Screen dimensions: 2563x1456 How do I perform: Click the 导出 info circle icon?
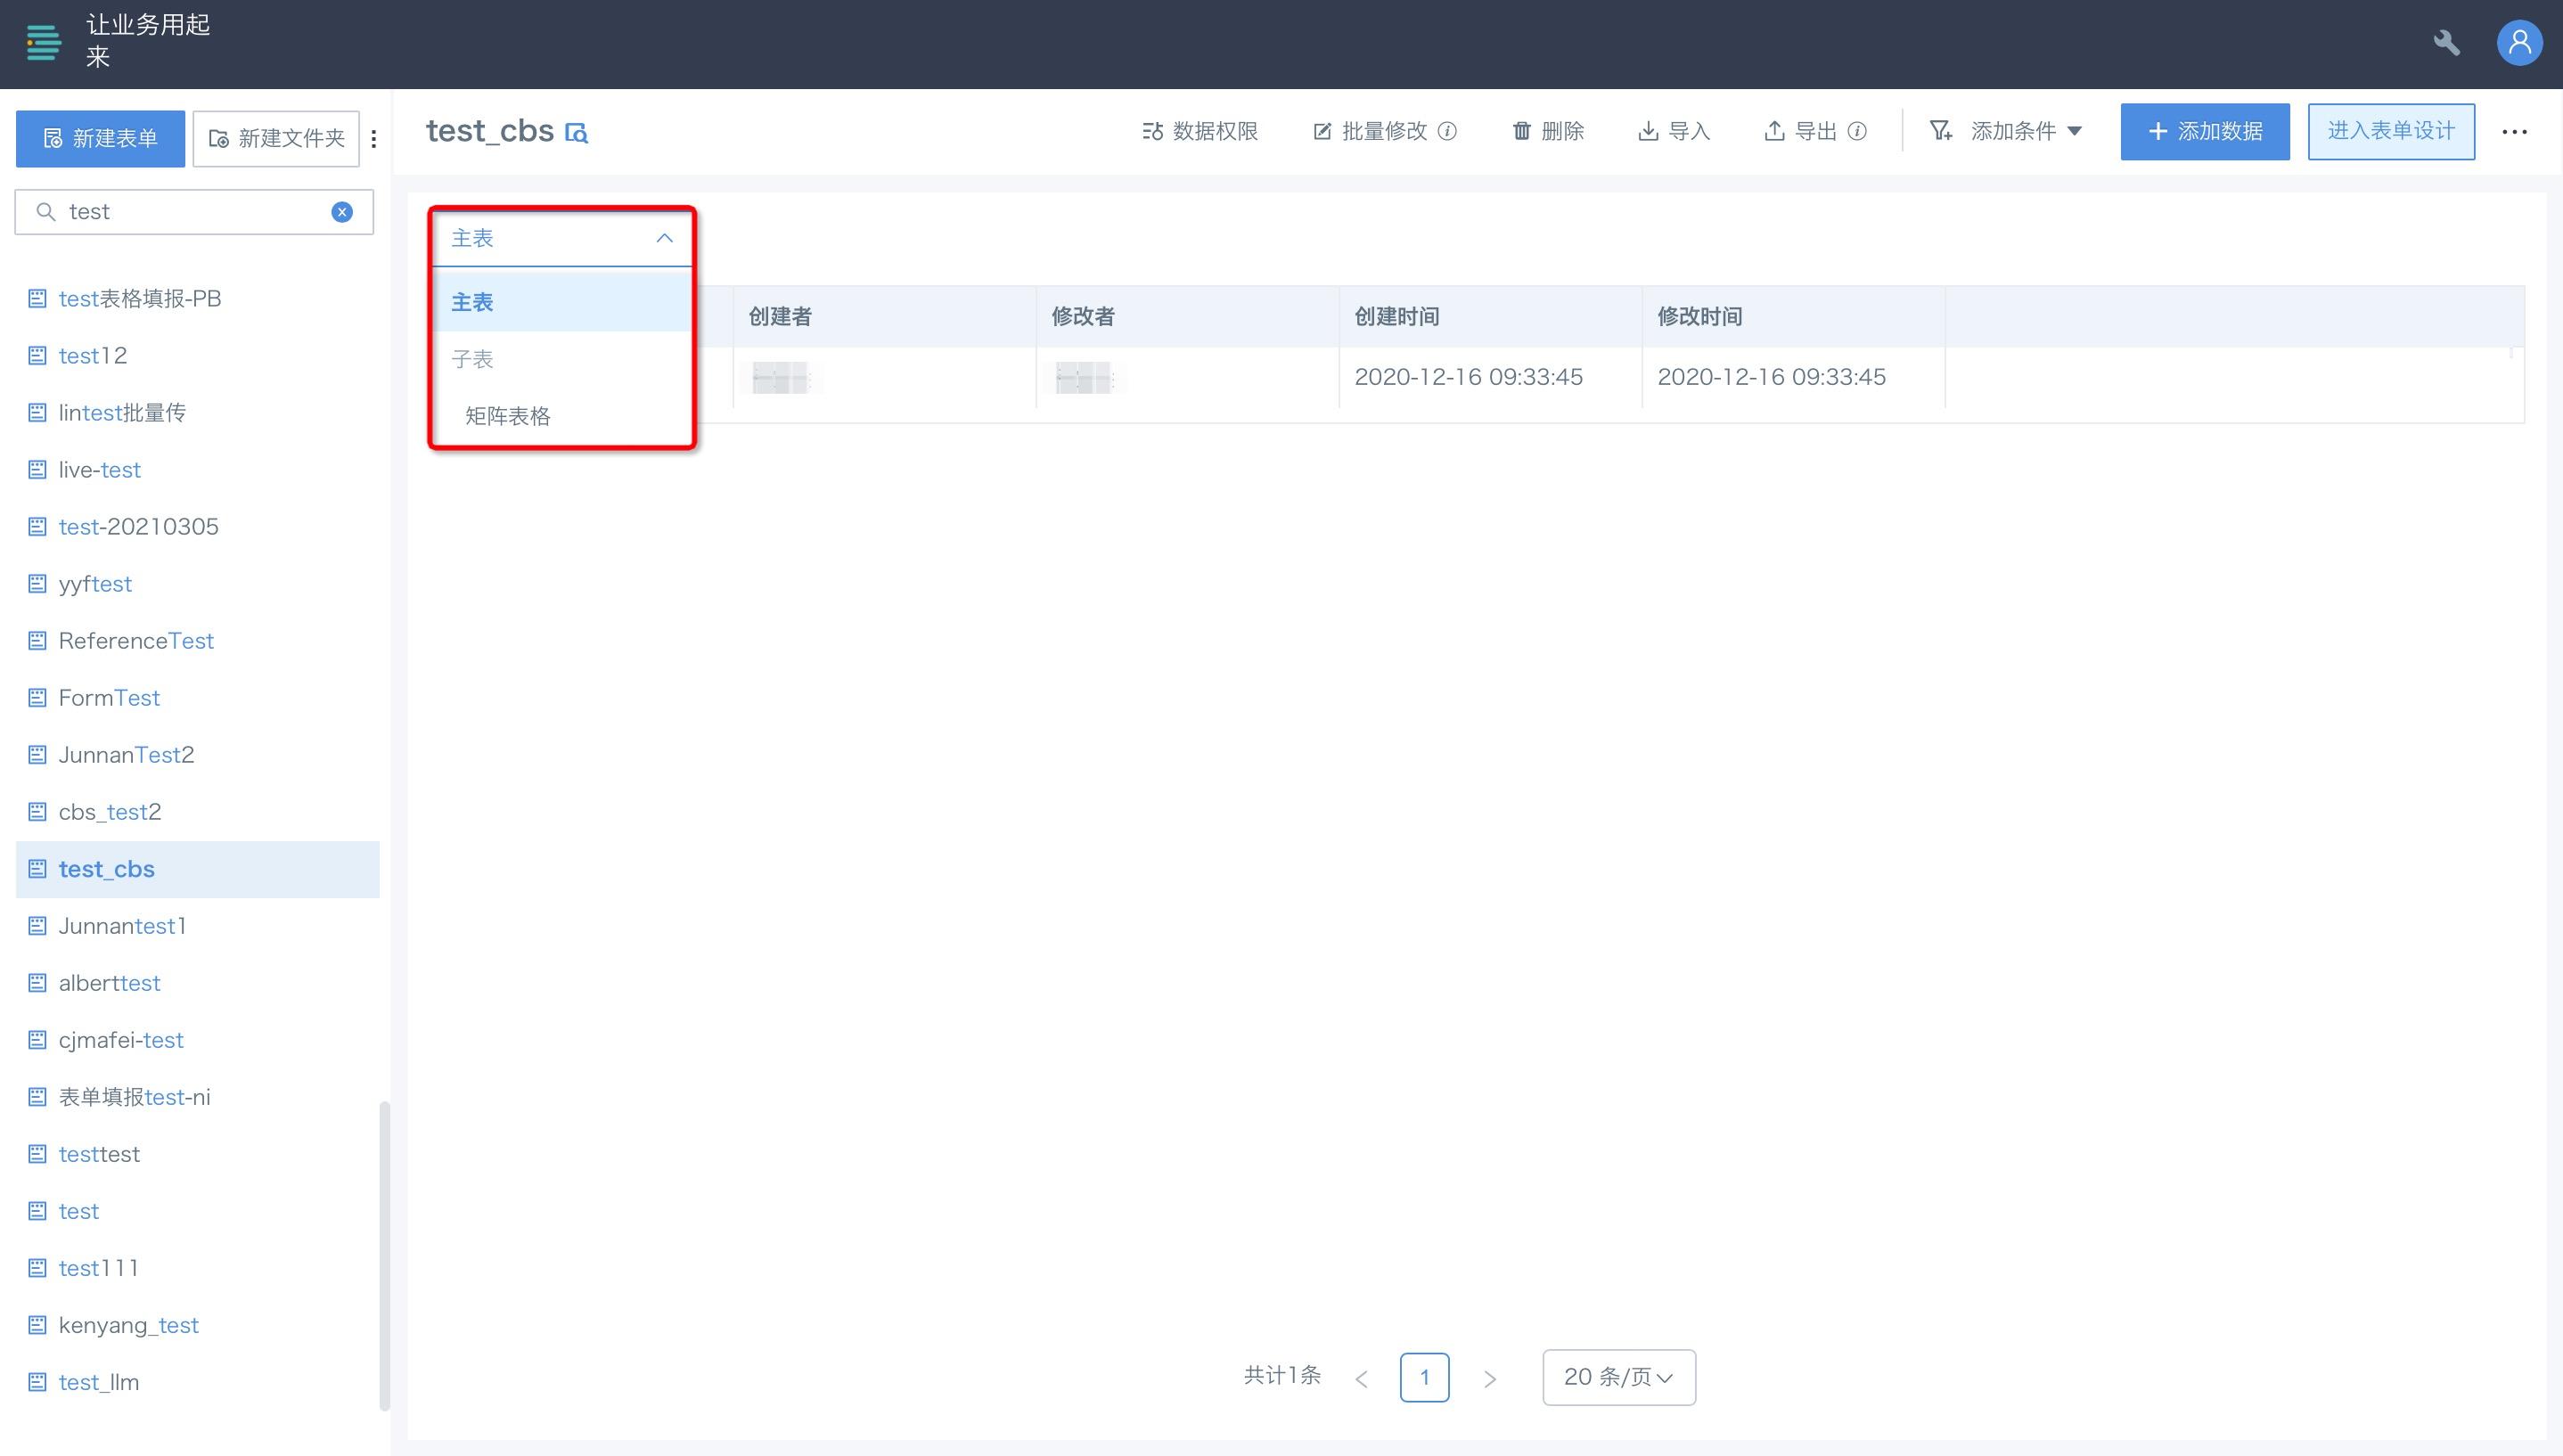(x=1857, y=131)
